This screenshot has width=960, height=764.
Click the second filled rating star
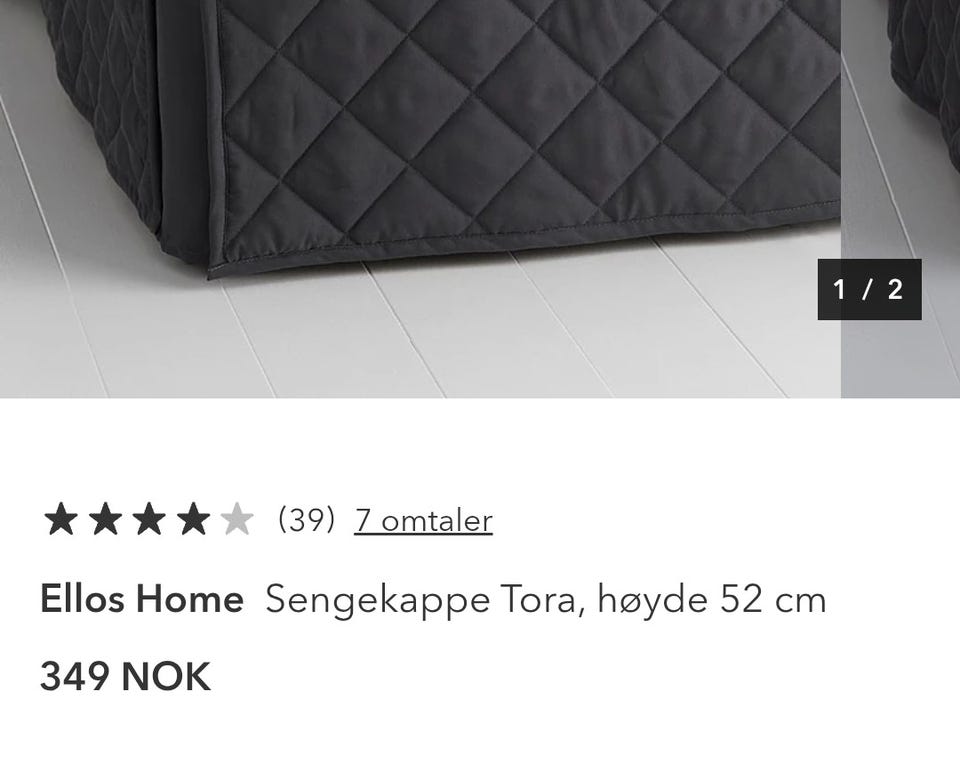pyautogui.click(x=105, y=519)
